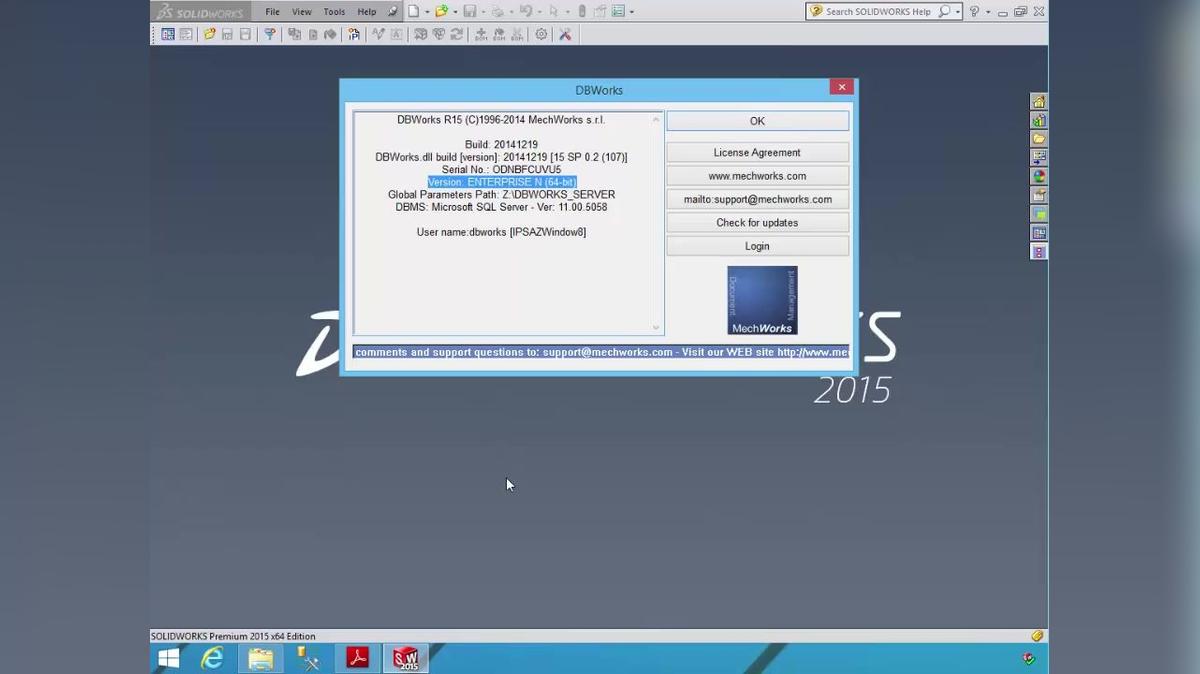Open the Appearances color ball task pane tab
This screenshot has width=1200, height=674.
click(x=1039, y=177)
